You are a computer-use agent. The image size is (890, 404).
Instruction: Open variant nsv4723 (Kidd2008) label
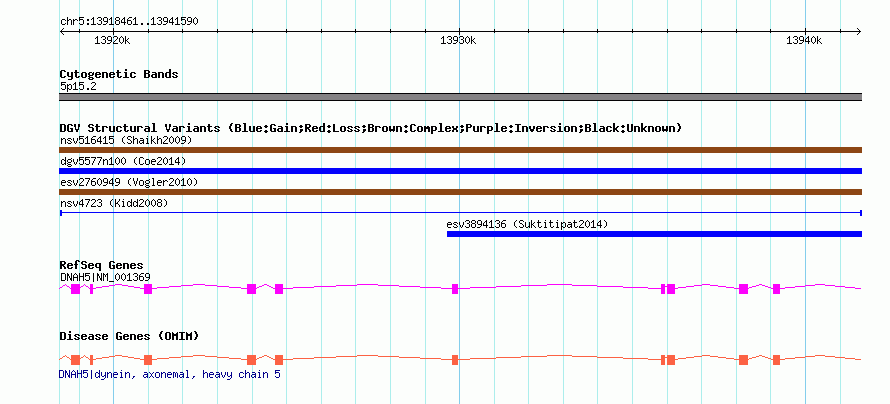[x=114, y=203]
